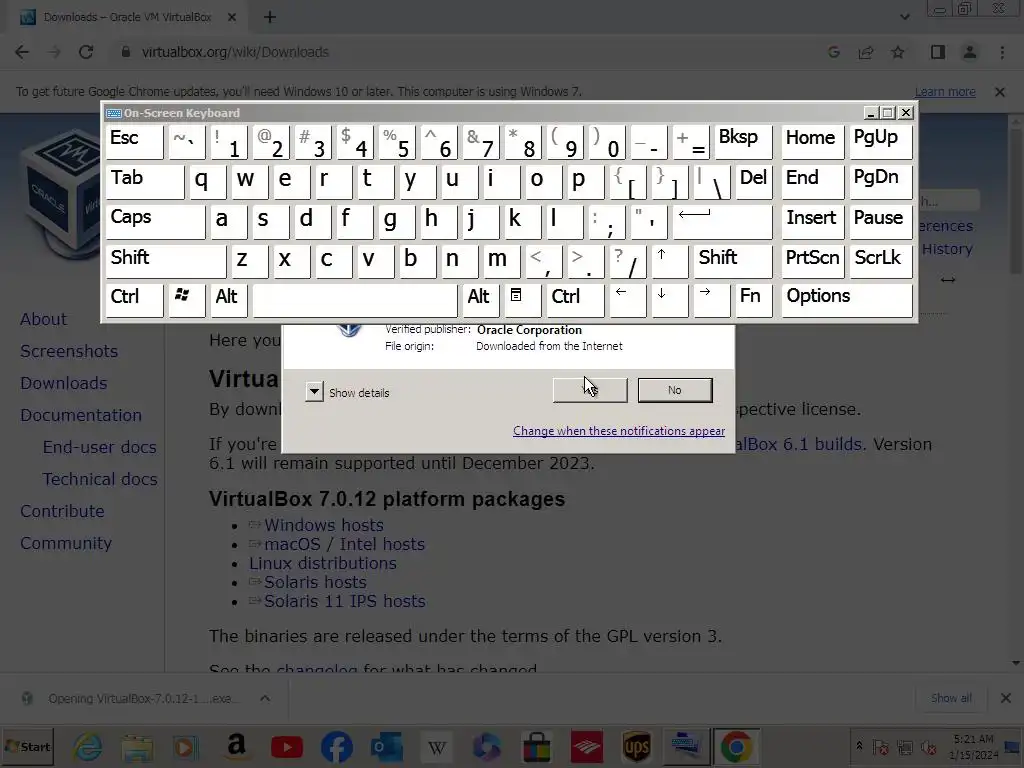Open the Windows Explorer folder taskbar icon
The height and width of the screenshot is (768, 1024).
(x=137, y=747)
